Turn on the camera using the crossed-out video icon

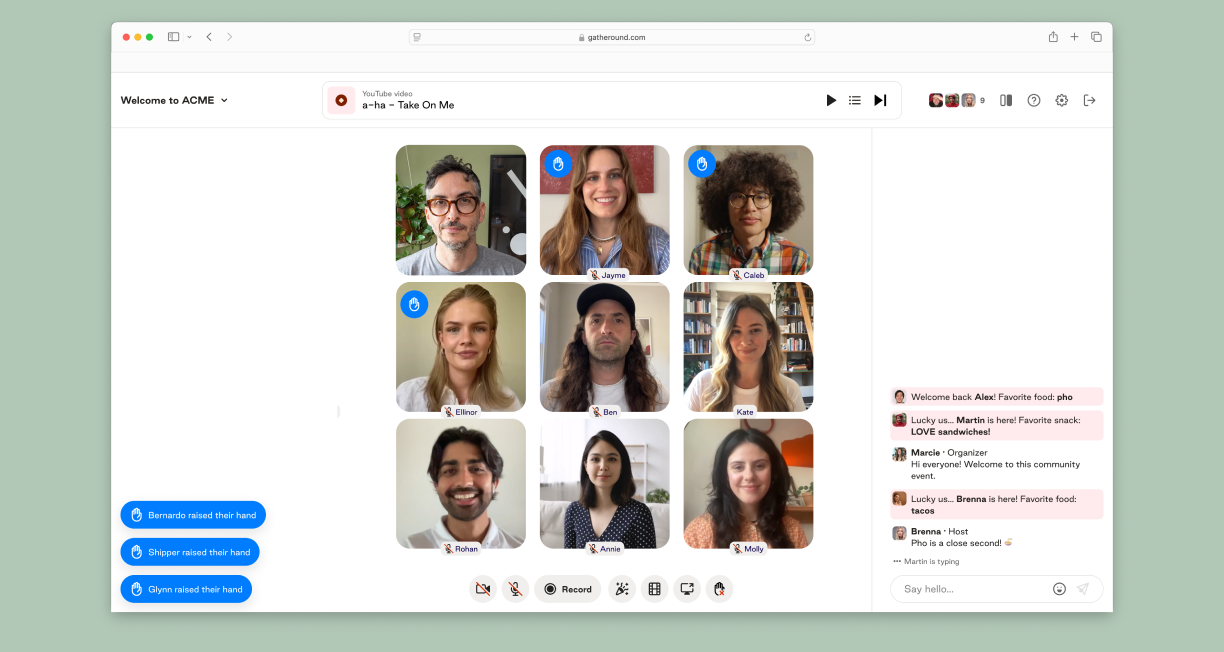[x=483, y=589]
